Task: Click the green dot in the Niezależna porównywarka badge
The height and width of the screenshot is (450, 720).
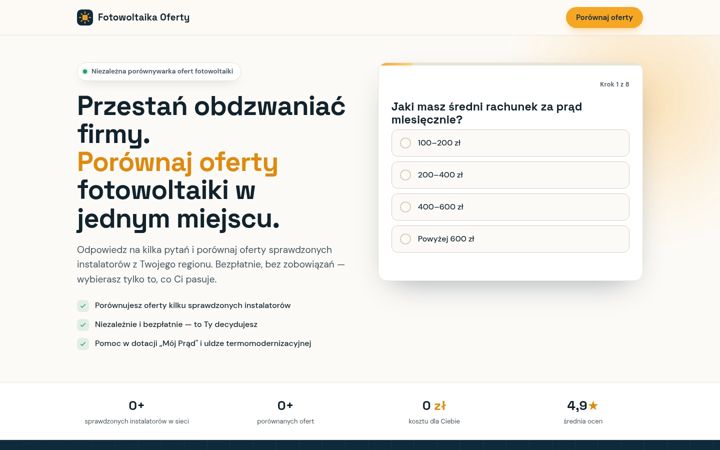Action: [85, 71]
